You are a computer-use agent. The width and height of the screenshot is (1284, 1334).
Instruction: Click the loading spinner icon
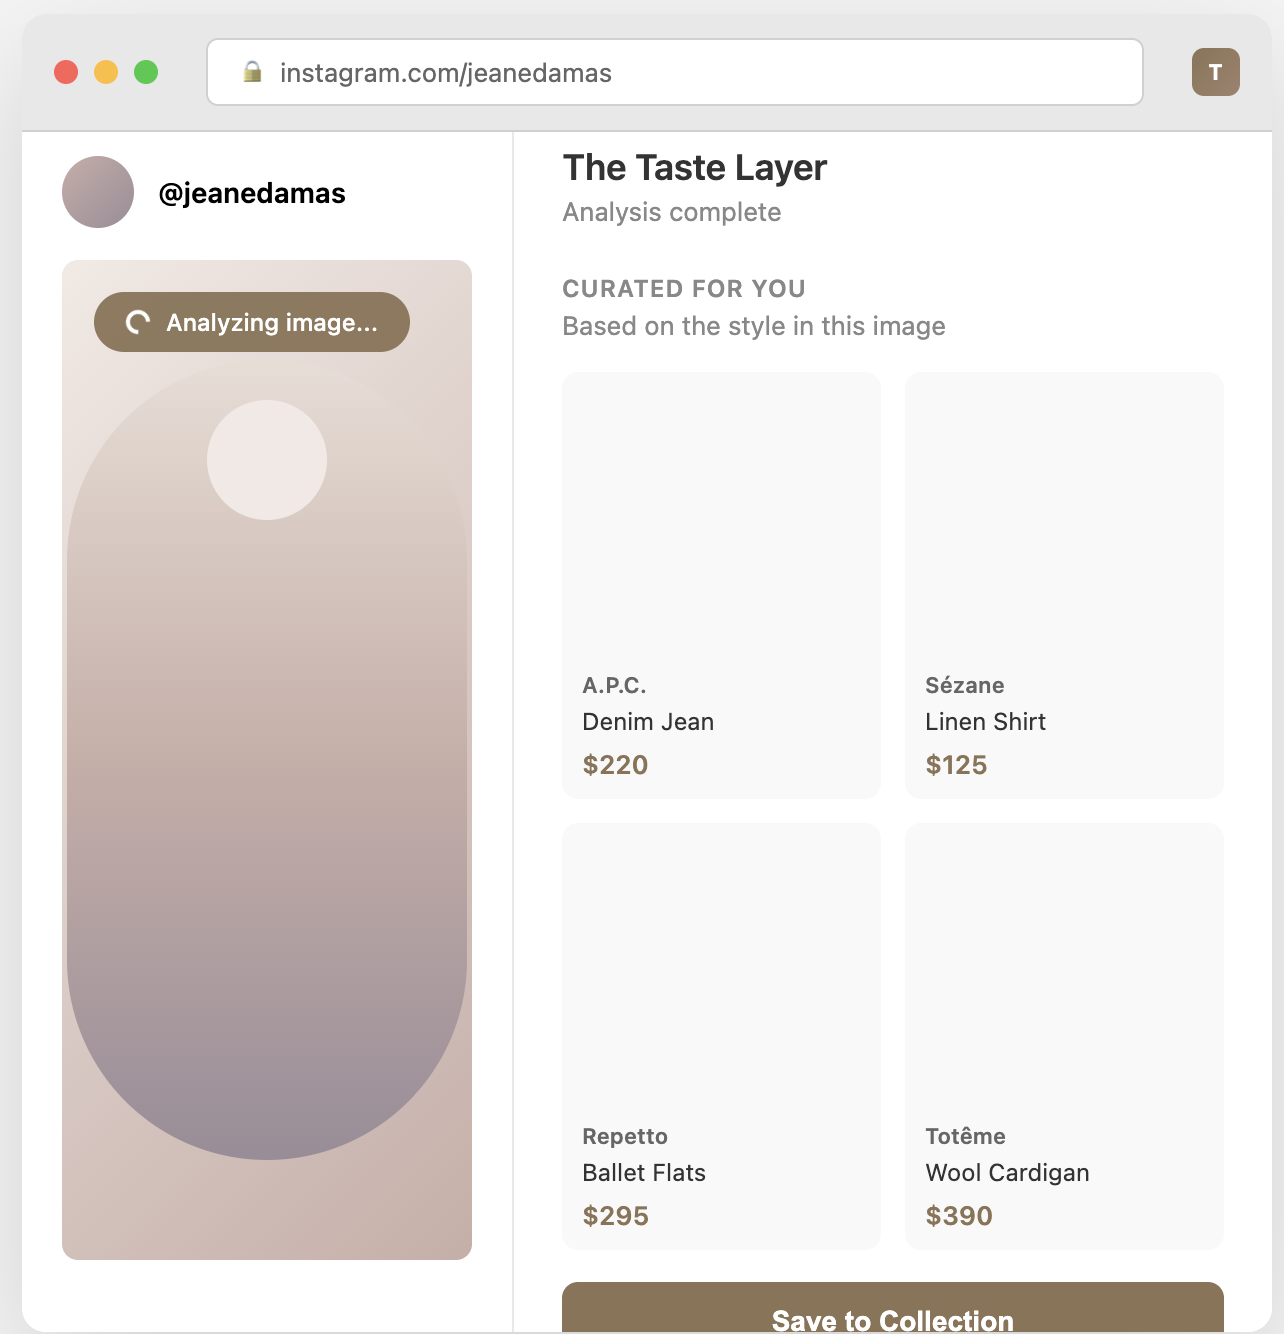coord(138,322)
